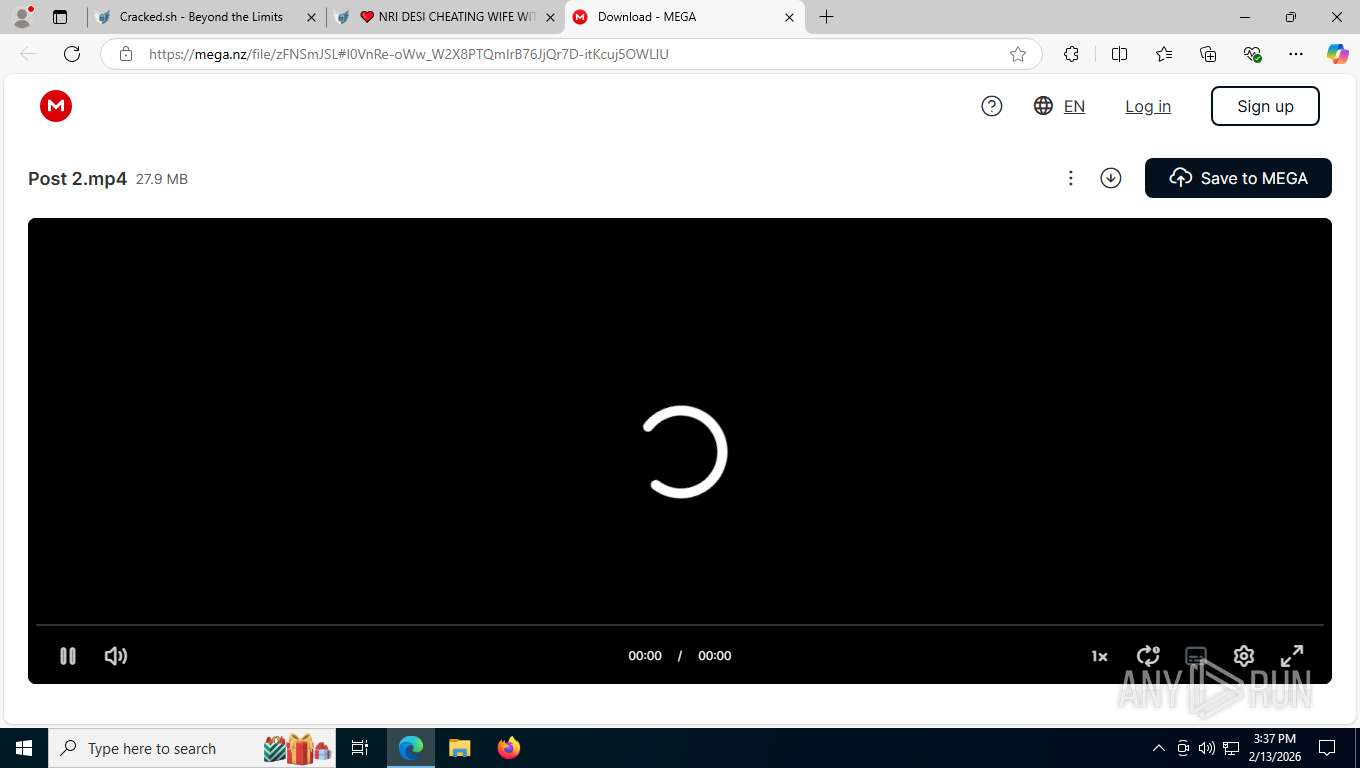Open the three-dot file options menu
Screen dimensions: 1360x768
pos(1070,178)
